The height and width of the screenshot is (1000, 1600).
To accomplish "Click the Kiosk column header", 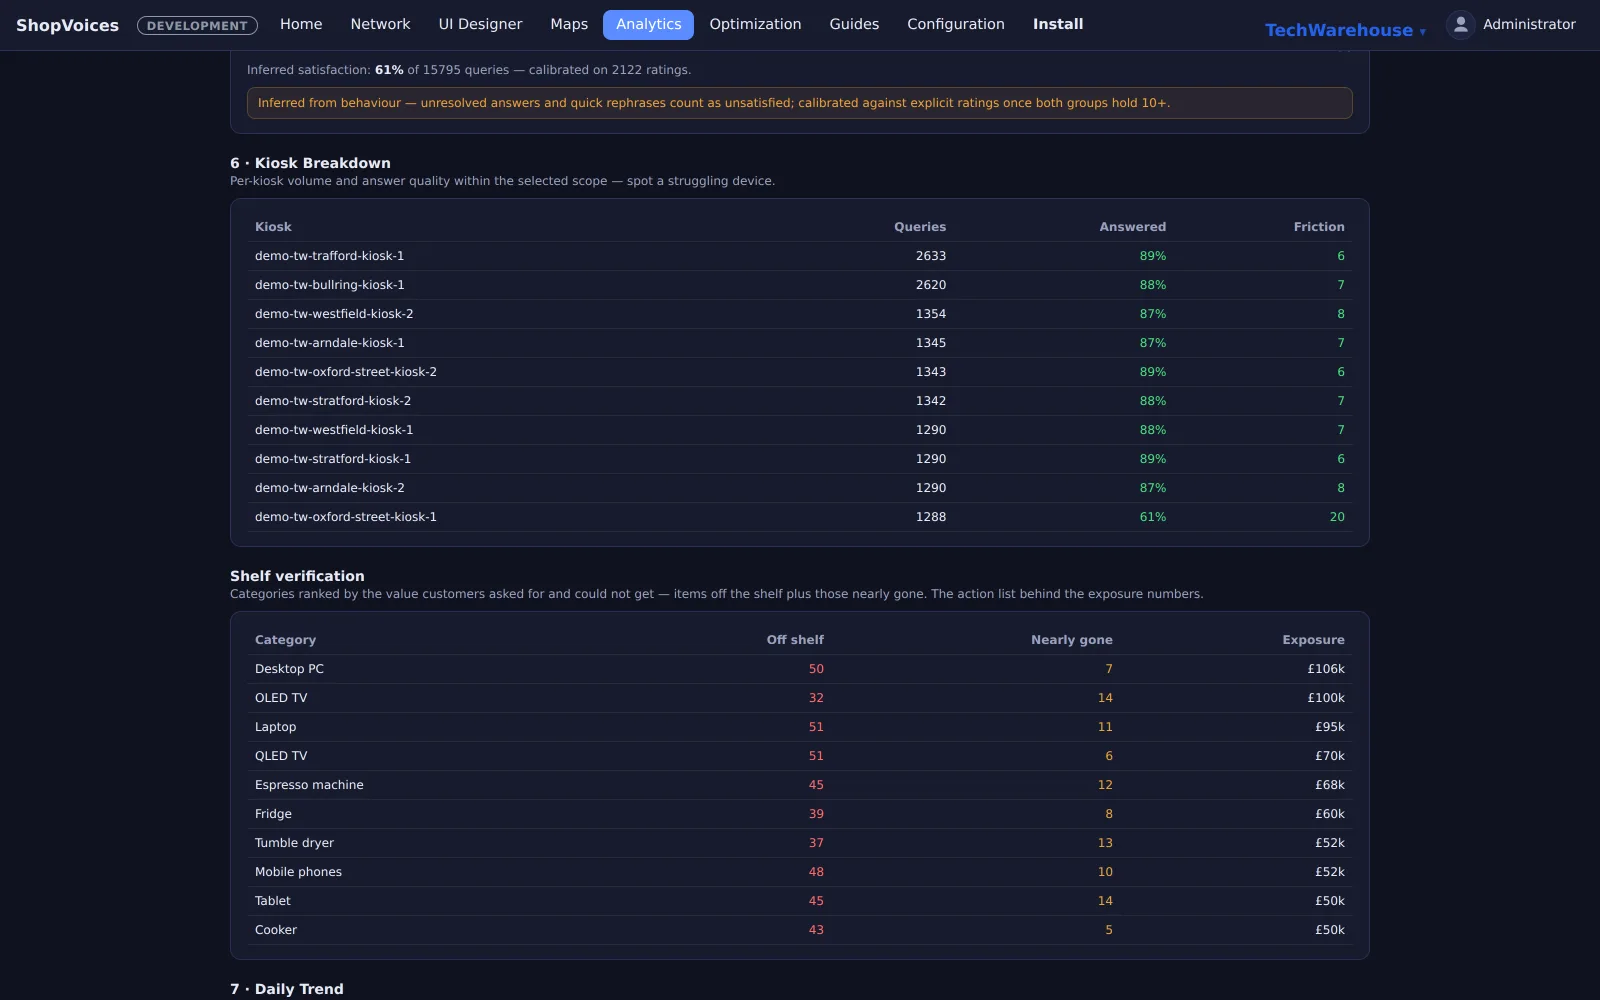I will click(x=273, y=227).
